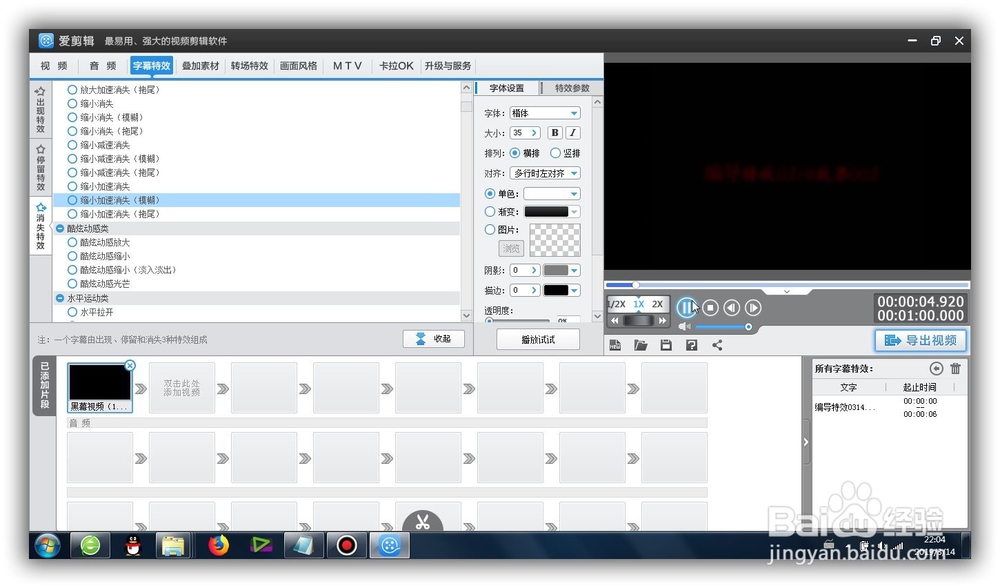1000x588 pixels.
Task: Save project with the floppy disk icon
Action: click(666, 345)
